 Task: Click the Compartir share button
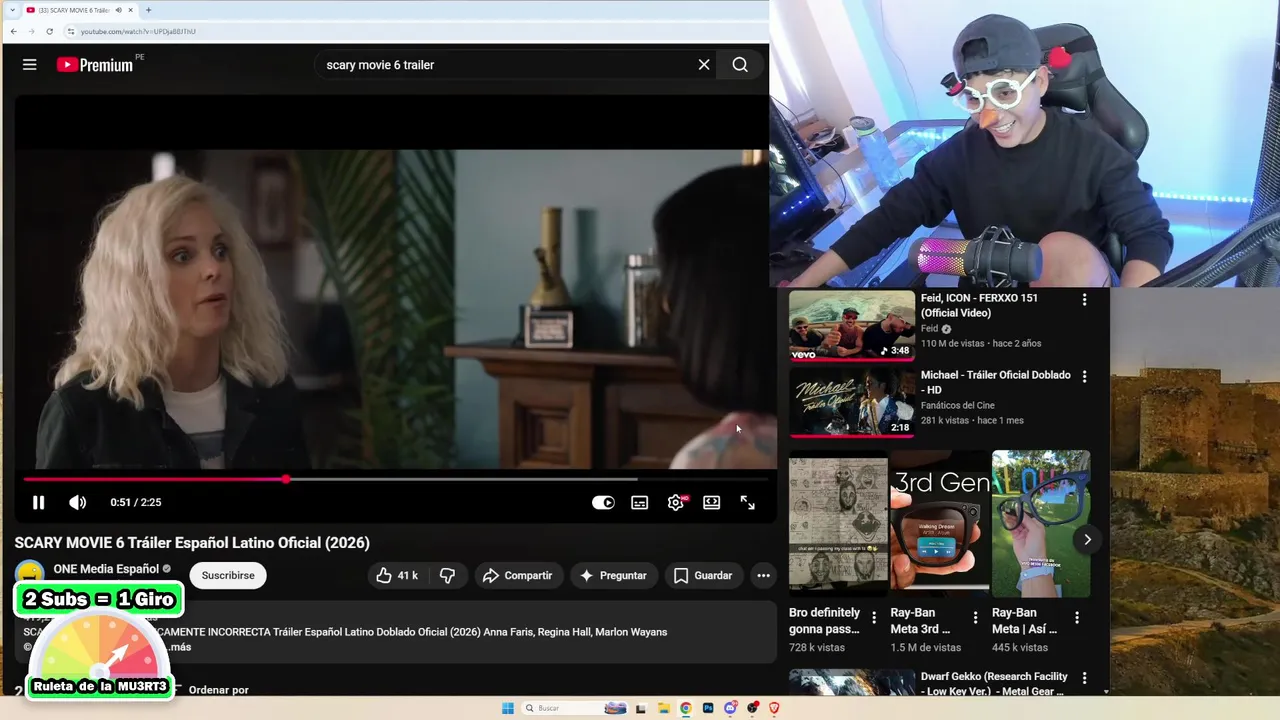click(x=517, y=575)
